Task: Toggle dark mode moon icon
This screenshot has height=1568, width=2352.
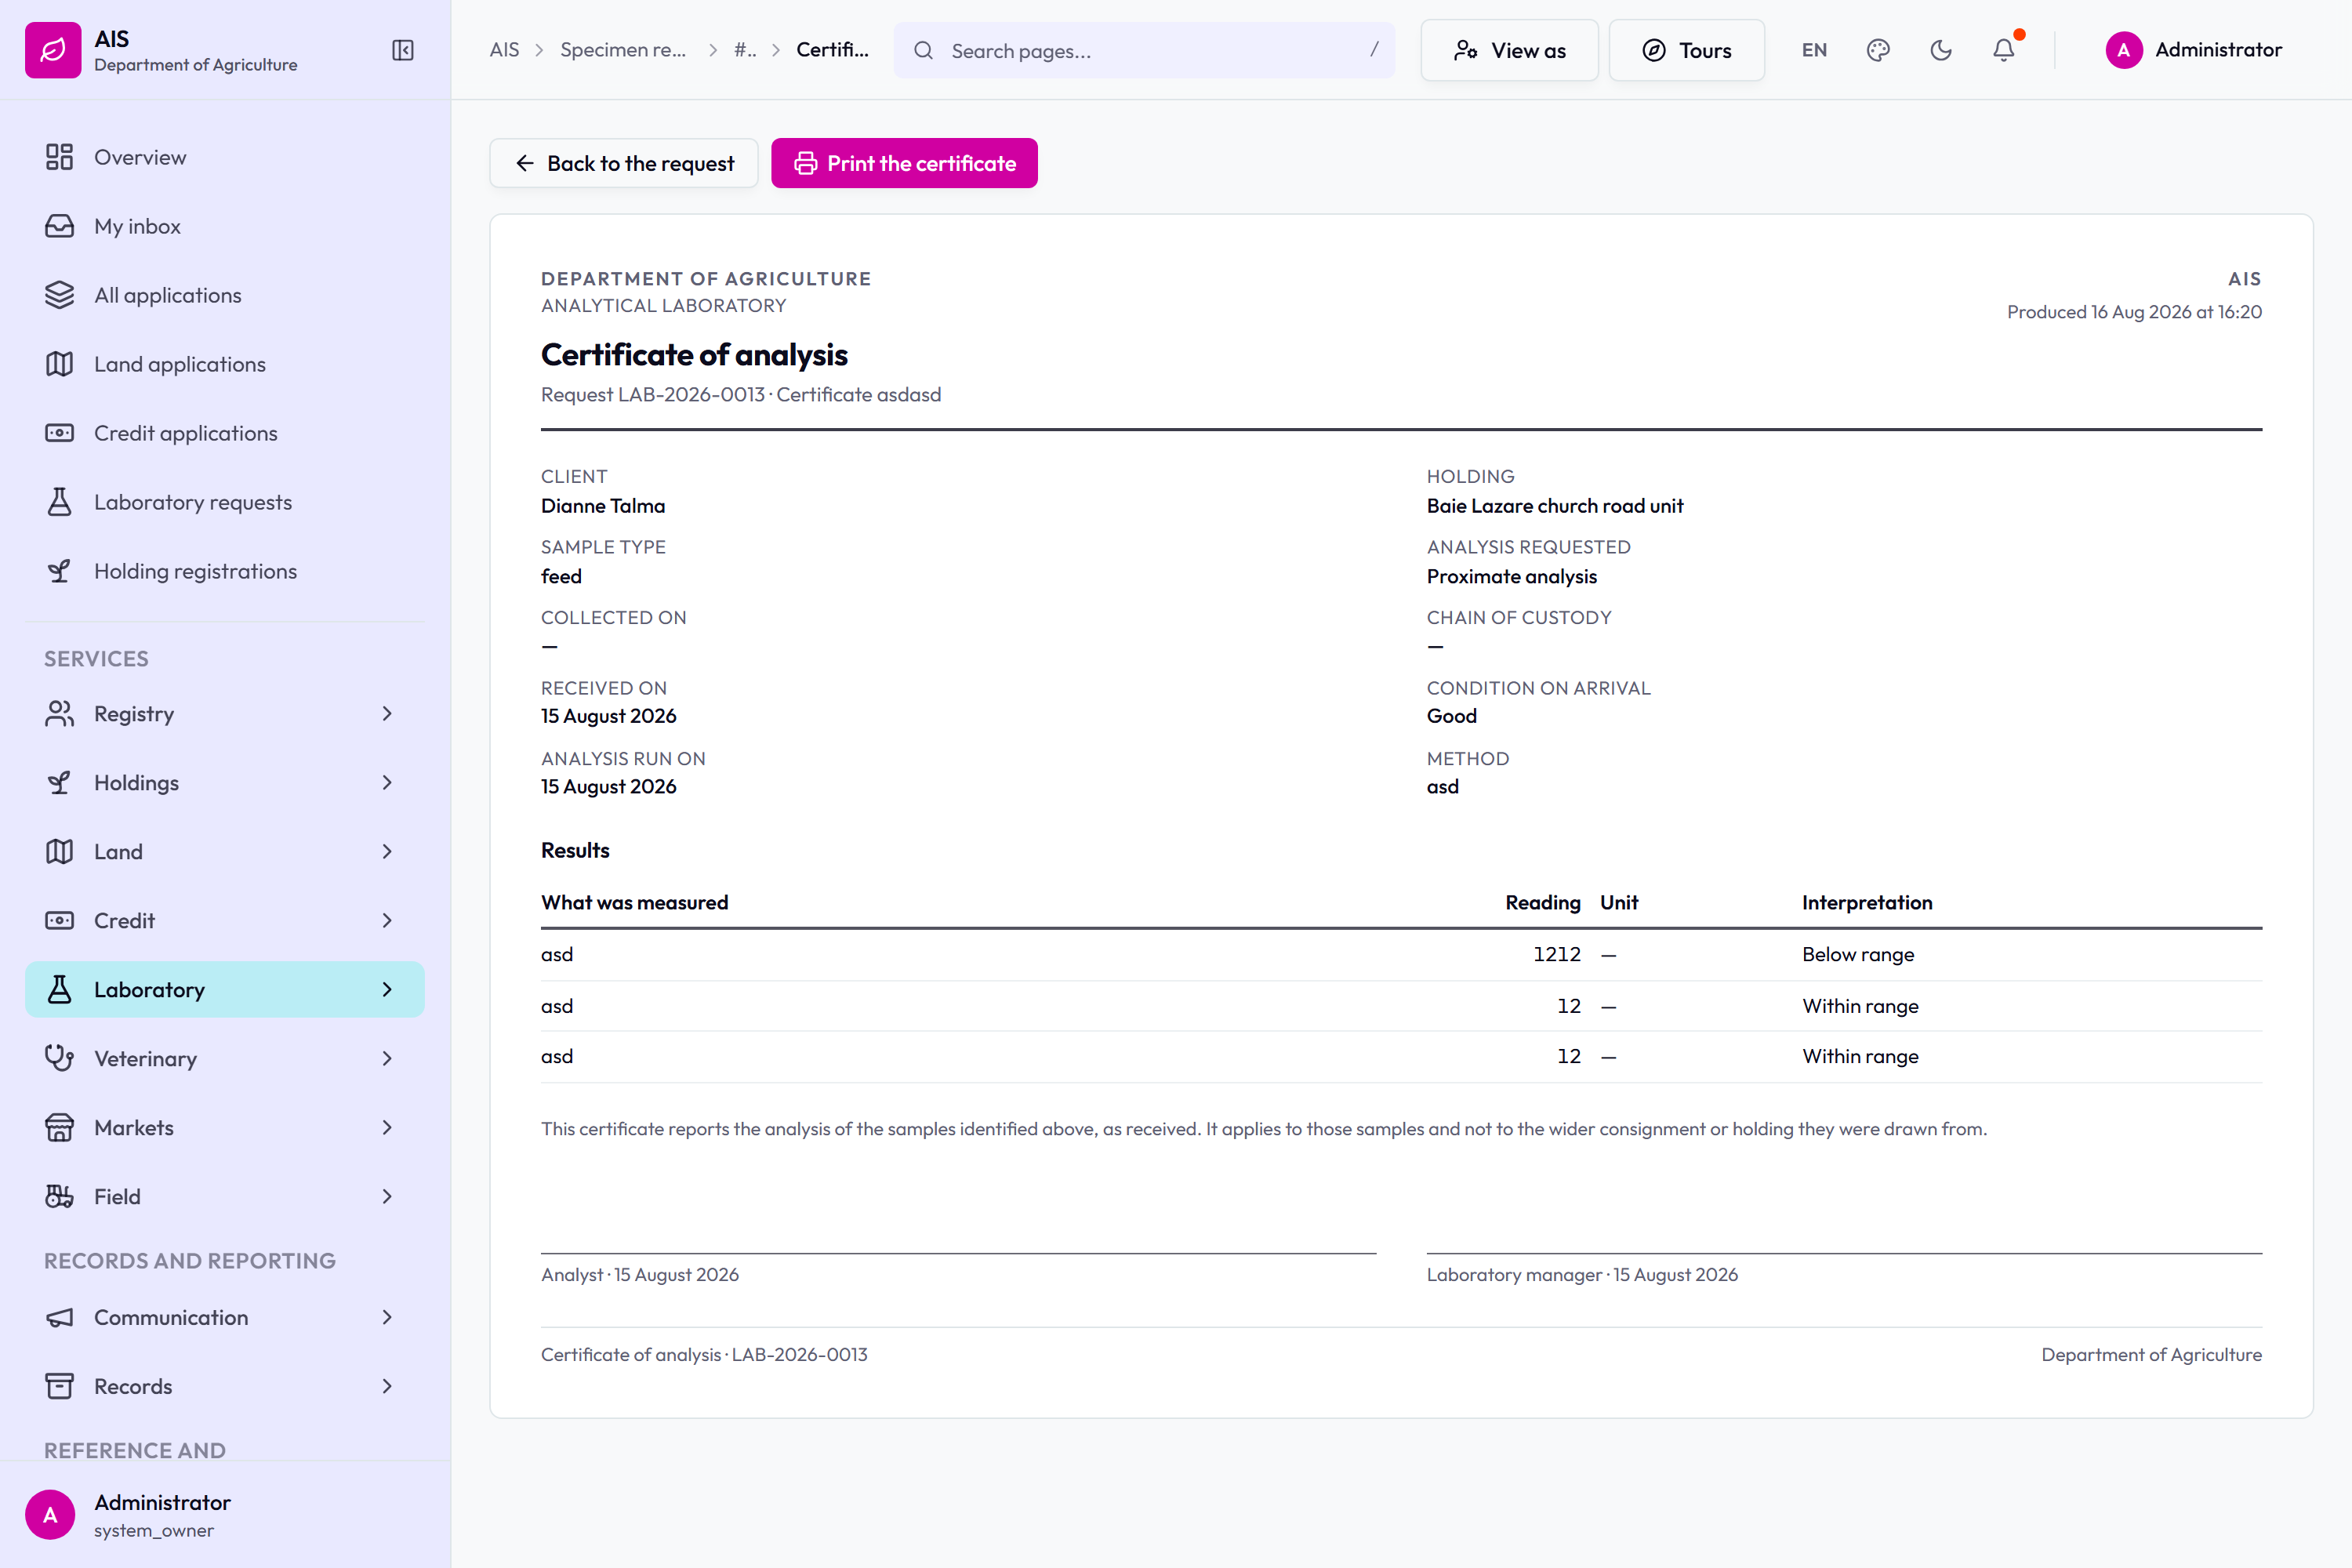Action: [1941, 50]
